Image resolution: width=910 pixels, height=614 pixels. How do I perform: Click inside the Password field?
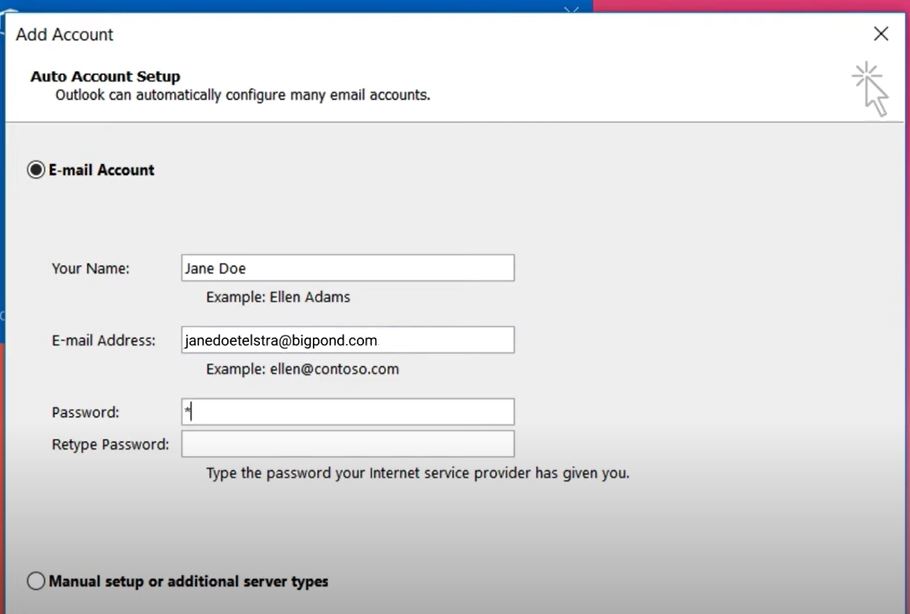pos(347,411)
